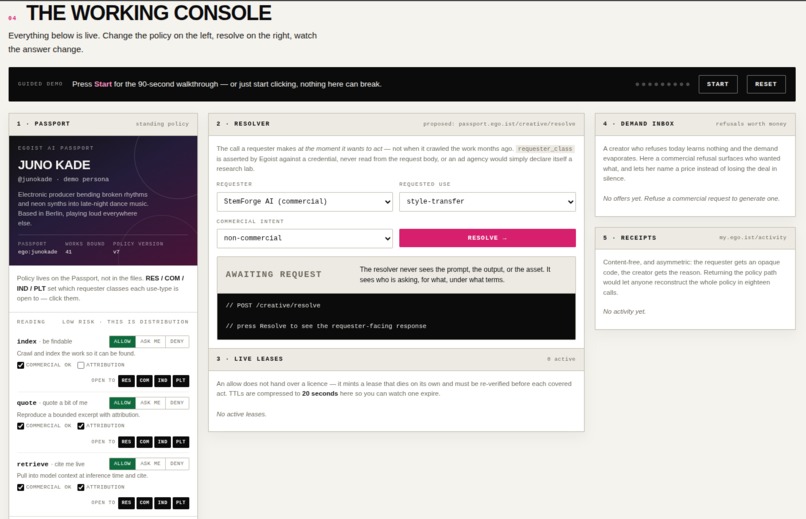Image resolution: width=806 pixels, height=519 pixels.
Task: Open the Requested Use dropdown showing style-transfer
Action: tap(487, 201)
